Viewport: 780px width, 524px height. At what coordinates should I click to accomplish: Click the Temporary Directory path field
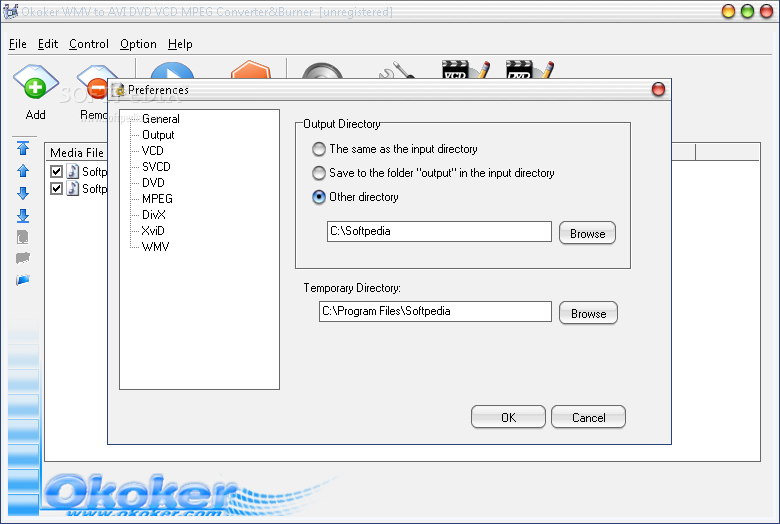tap(435, 312)
